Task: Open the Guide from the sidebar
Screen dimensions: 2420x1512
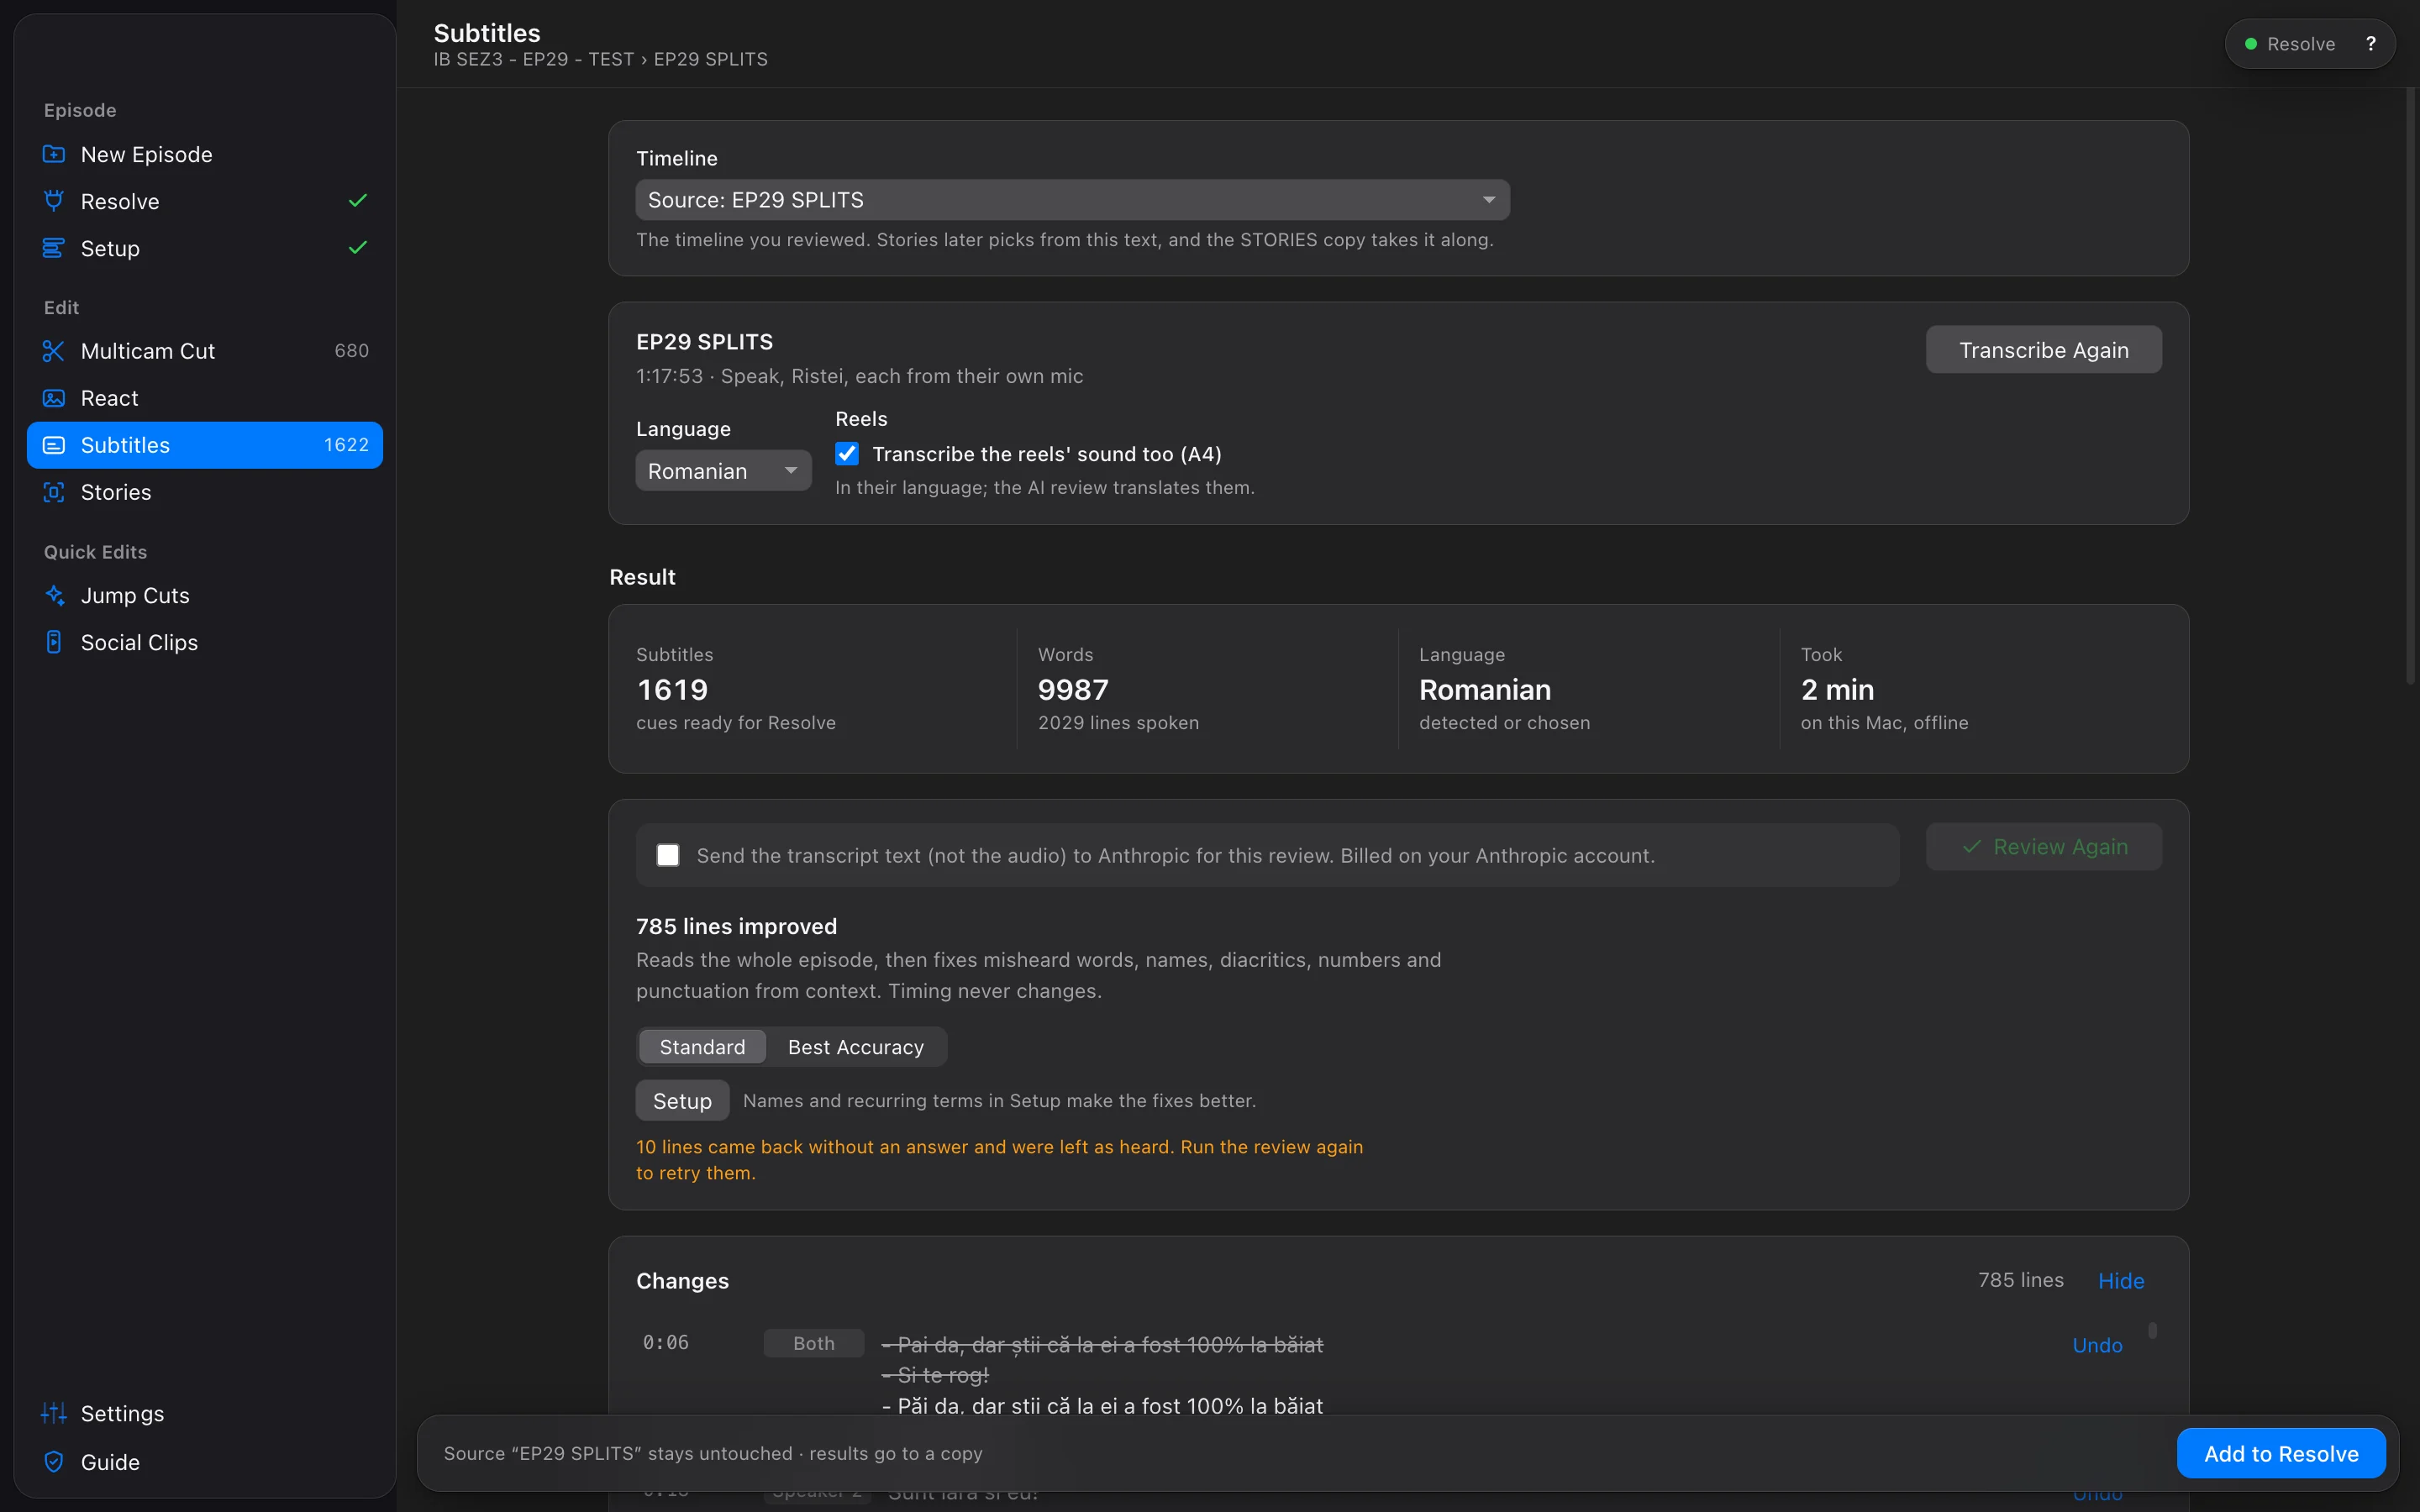Action: click(205, 1462)
